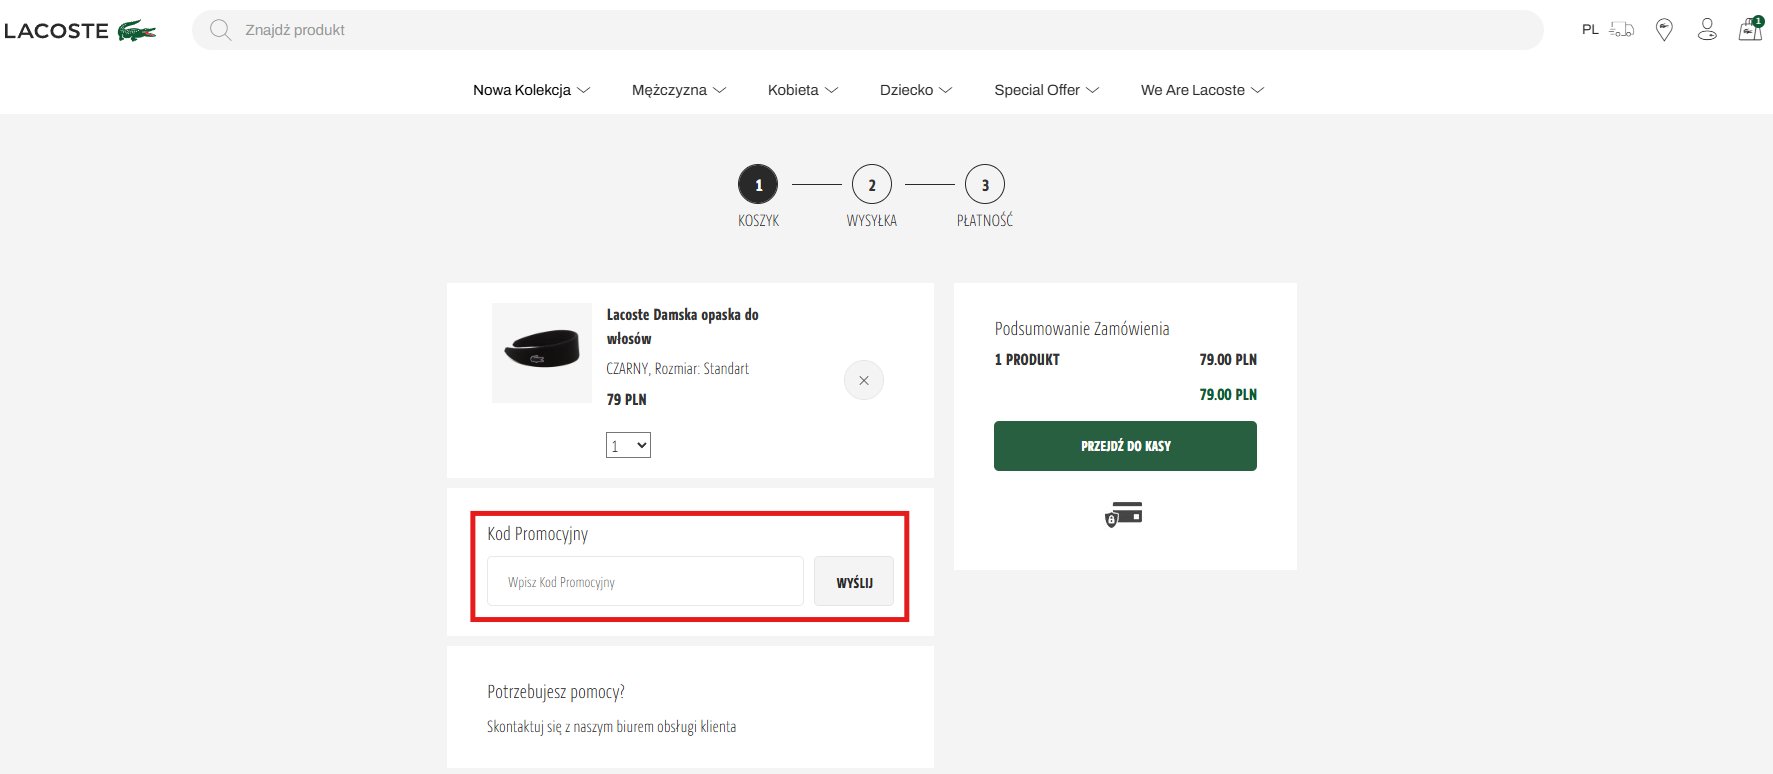Expand the Mężczyzna menu
Image resolution: width=1773 pixels, height=774 pixels.
[x=678, y=90]
